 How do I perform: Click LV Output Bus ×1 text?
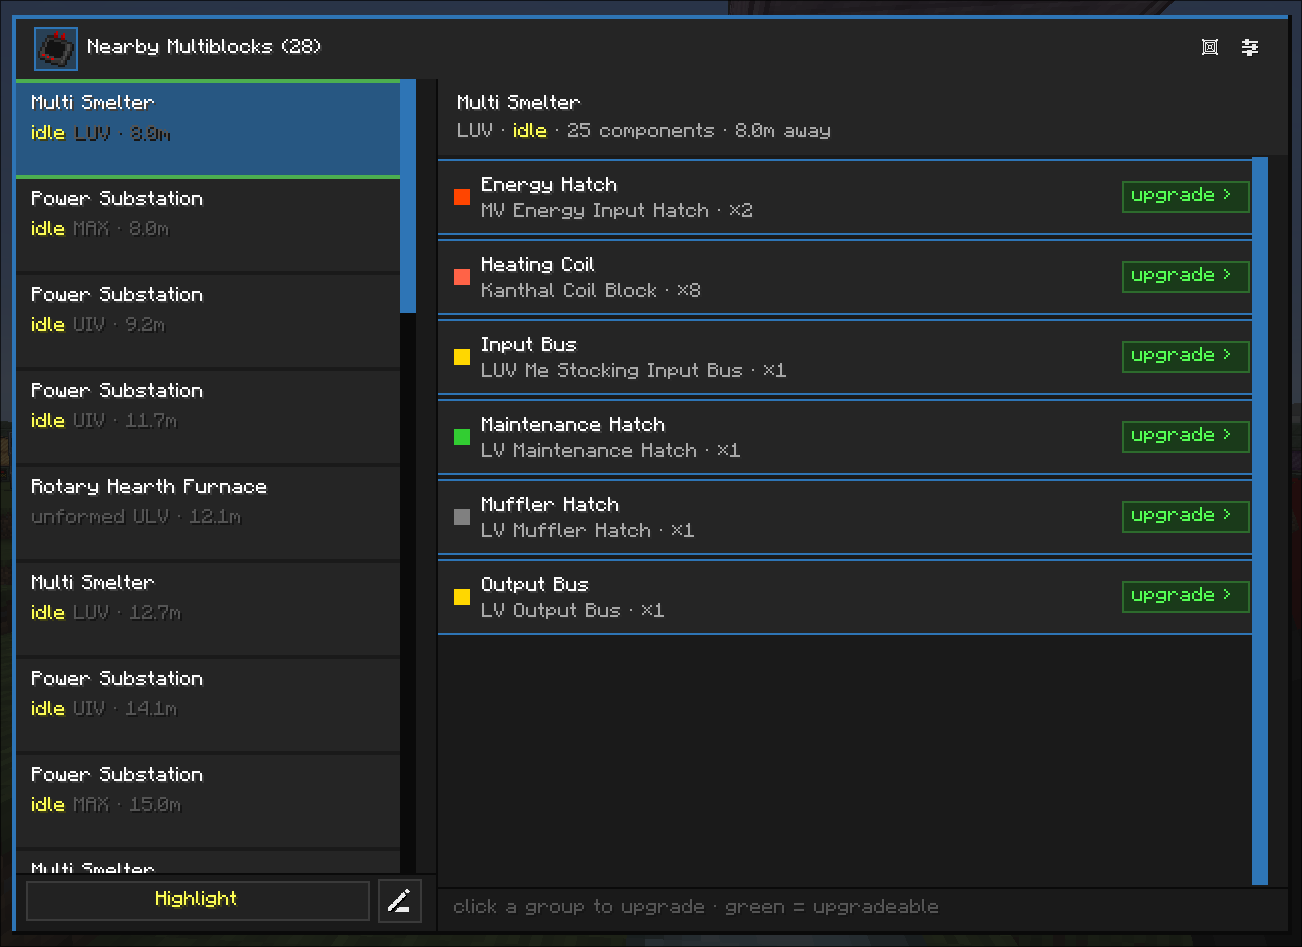pyautogui.click(x=573, y=611)
